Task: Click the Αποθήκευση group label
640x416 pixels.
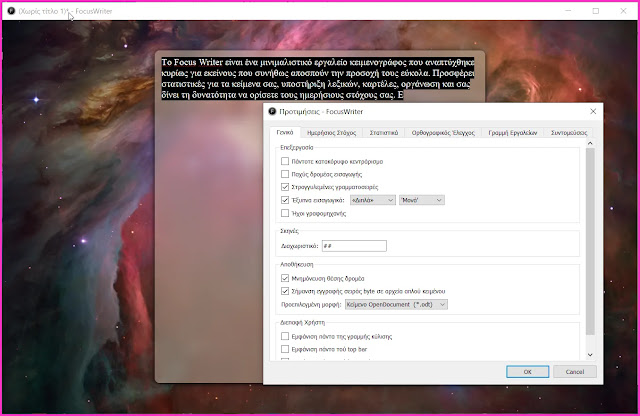Action: (297, 264)
